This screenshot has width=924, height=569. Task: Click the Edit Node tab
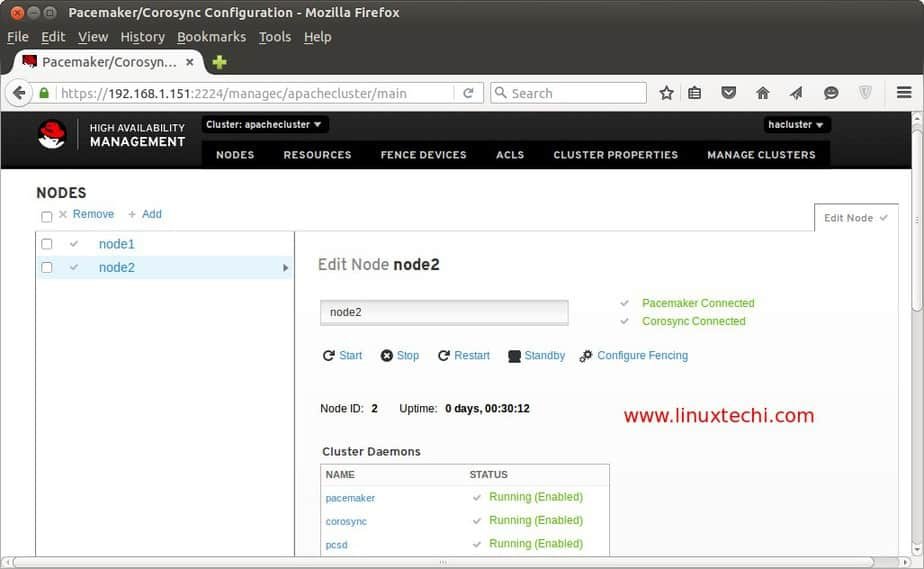[856, 218]
